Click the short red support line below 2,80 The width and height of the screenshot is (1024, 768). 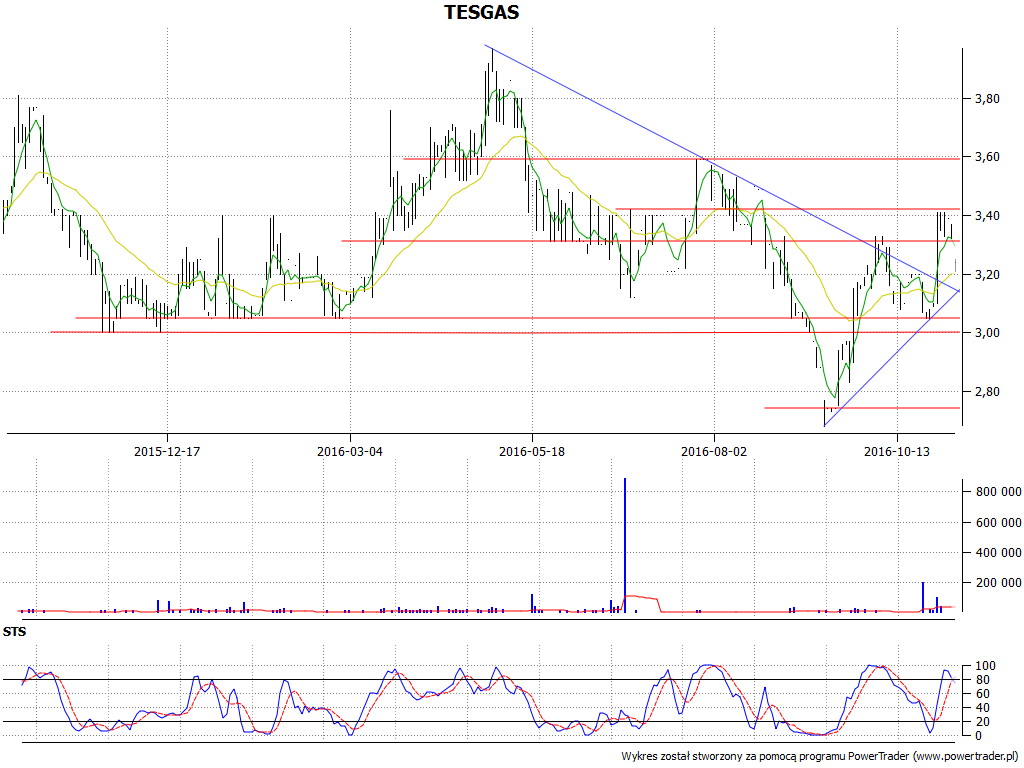(x=862, y=408)
